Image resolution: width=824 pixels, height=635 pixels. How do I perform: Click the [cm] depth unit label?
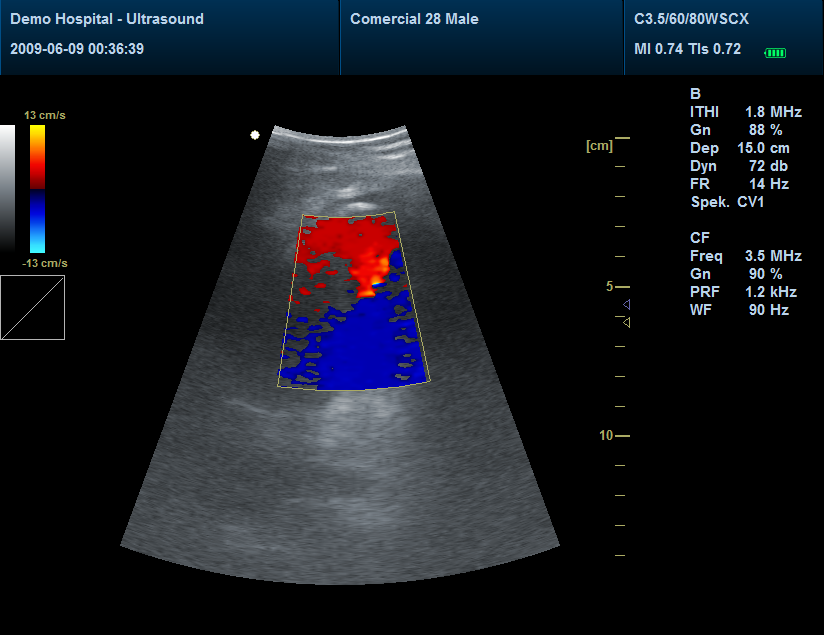[598, 145]
